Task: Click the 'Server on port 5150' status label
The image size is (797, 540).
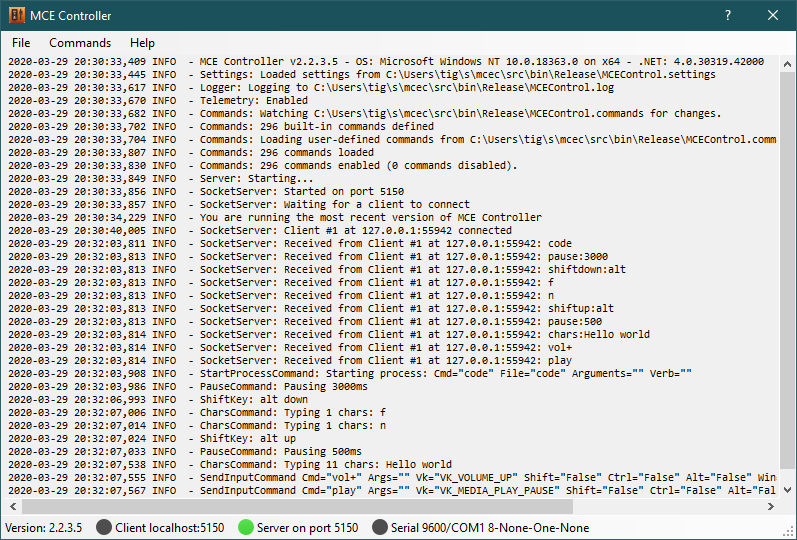Action: tap(308, 528)
